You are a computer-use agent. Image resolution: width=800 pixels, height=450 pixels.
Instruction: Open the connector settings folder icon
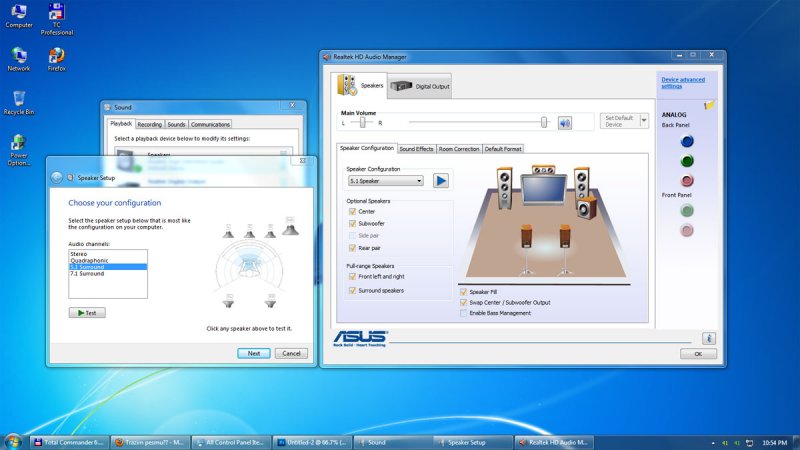[709, 105]
